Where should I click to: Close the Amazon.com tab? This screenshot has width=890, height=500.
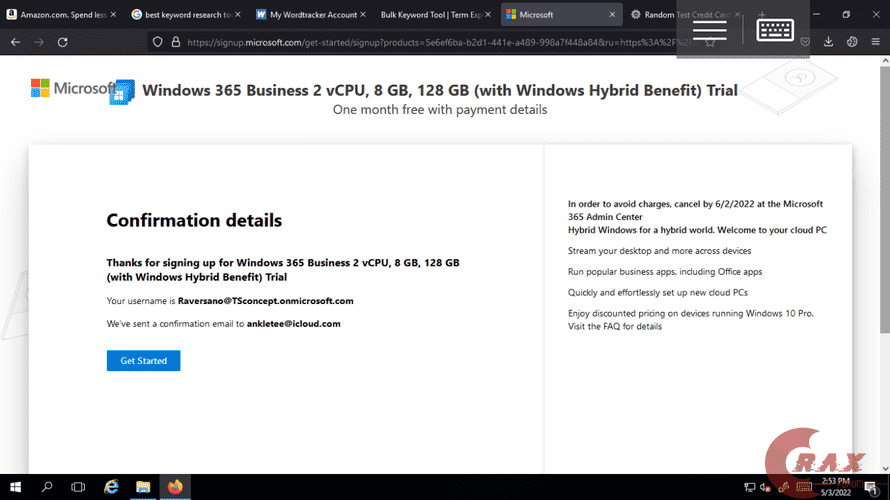[x=113, y=15]
